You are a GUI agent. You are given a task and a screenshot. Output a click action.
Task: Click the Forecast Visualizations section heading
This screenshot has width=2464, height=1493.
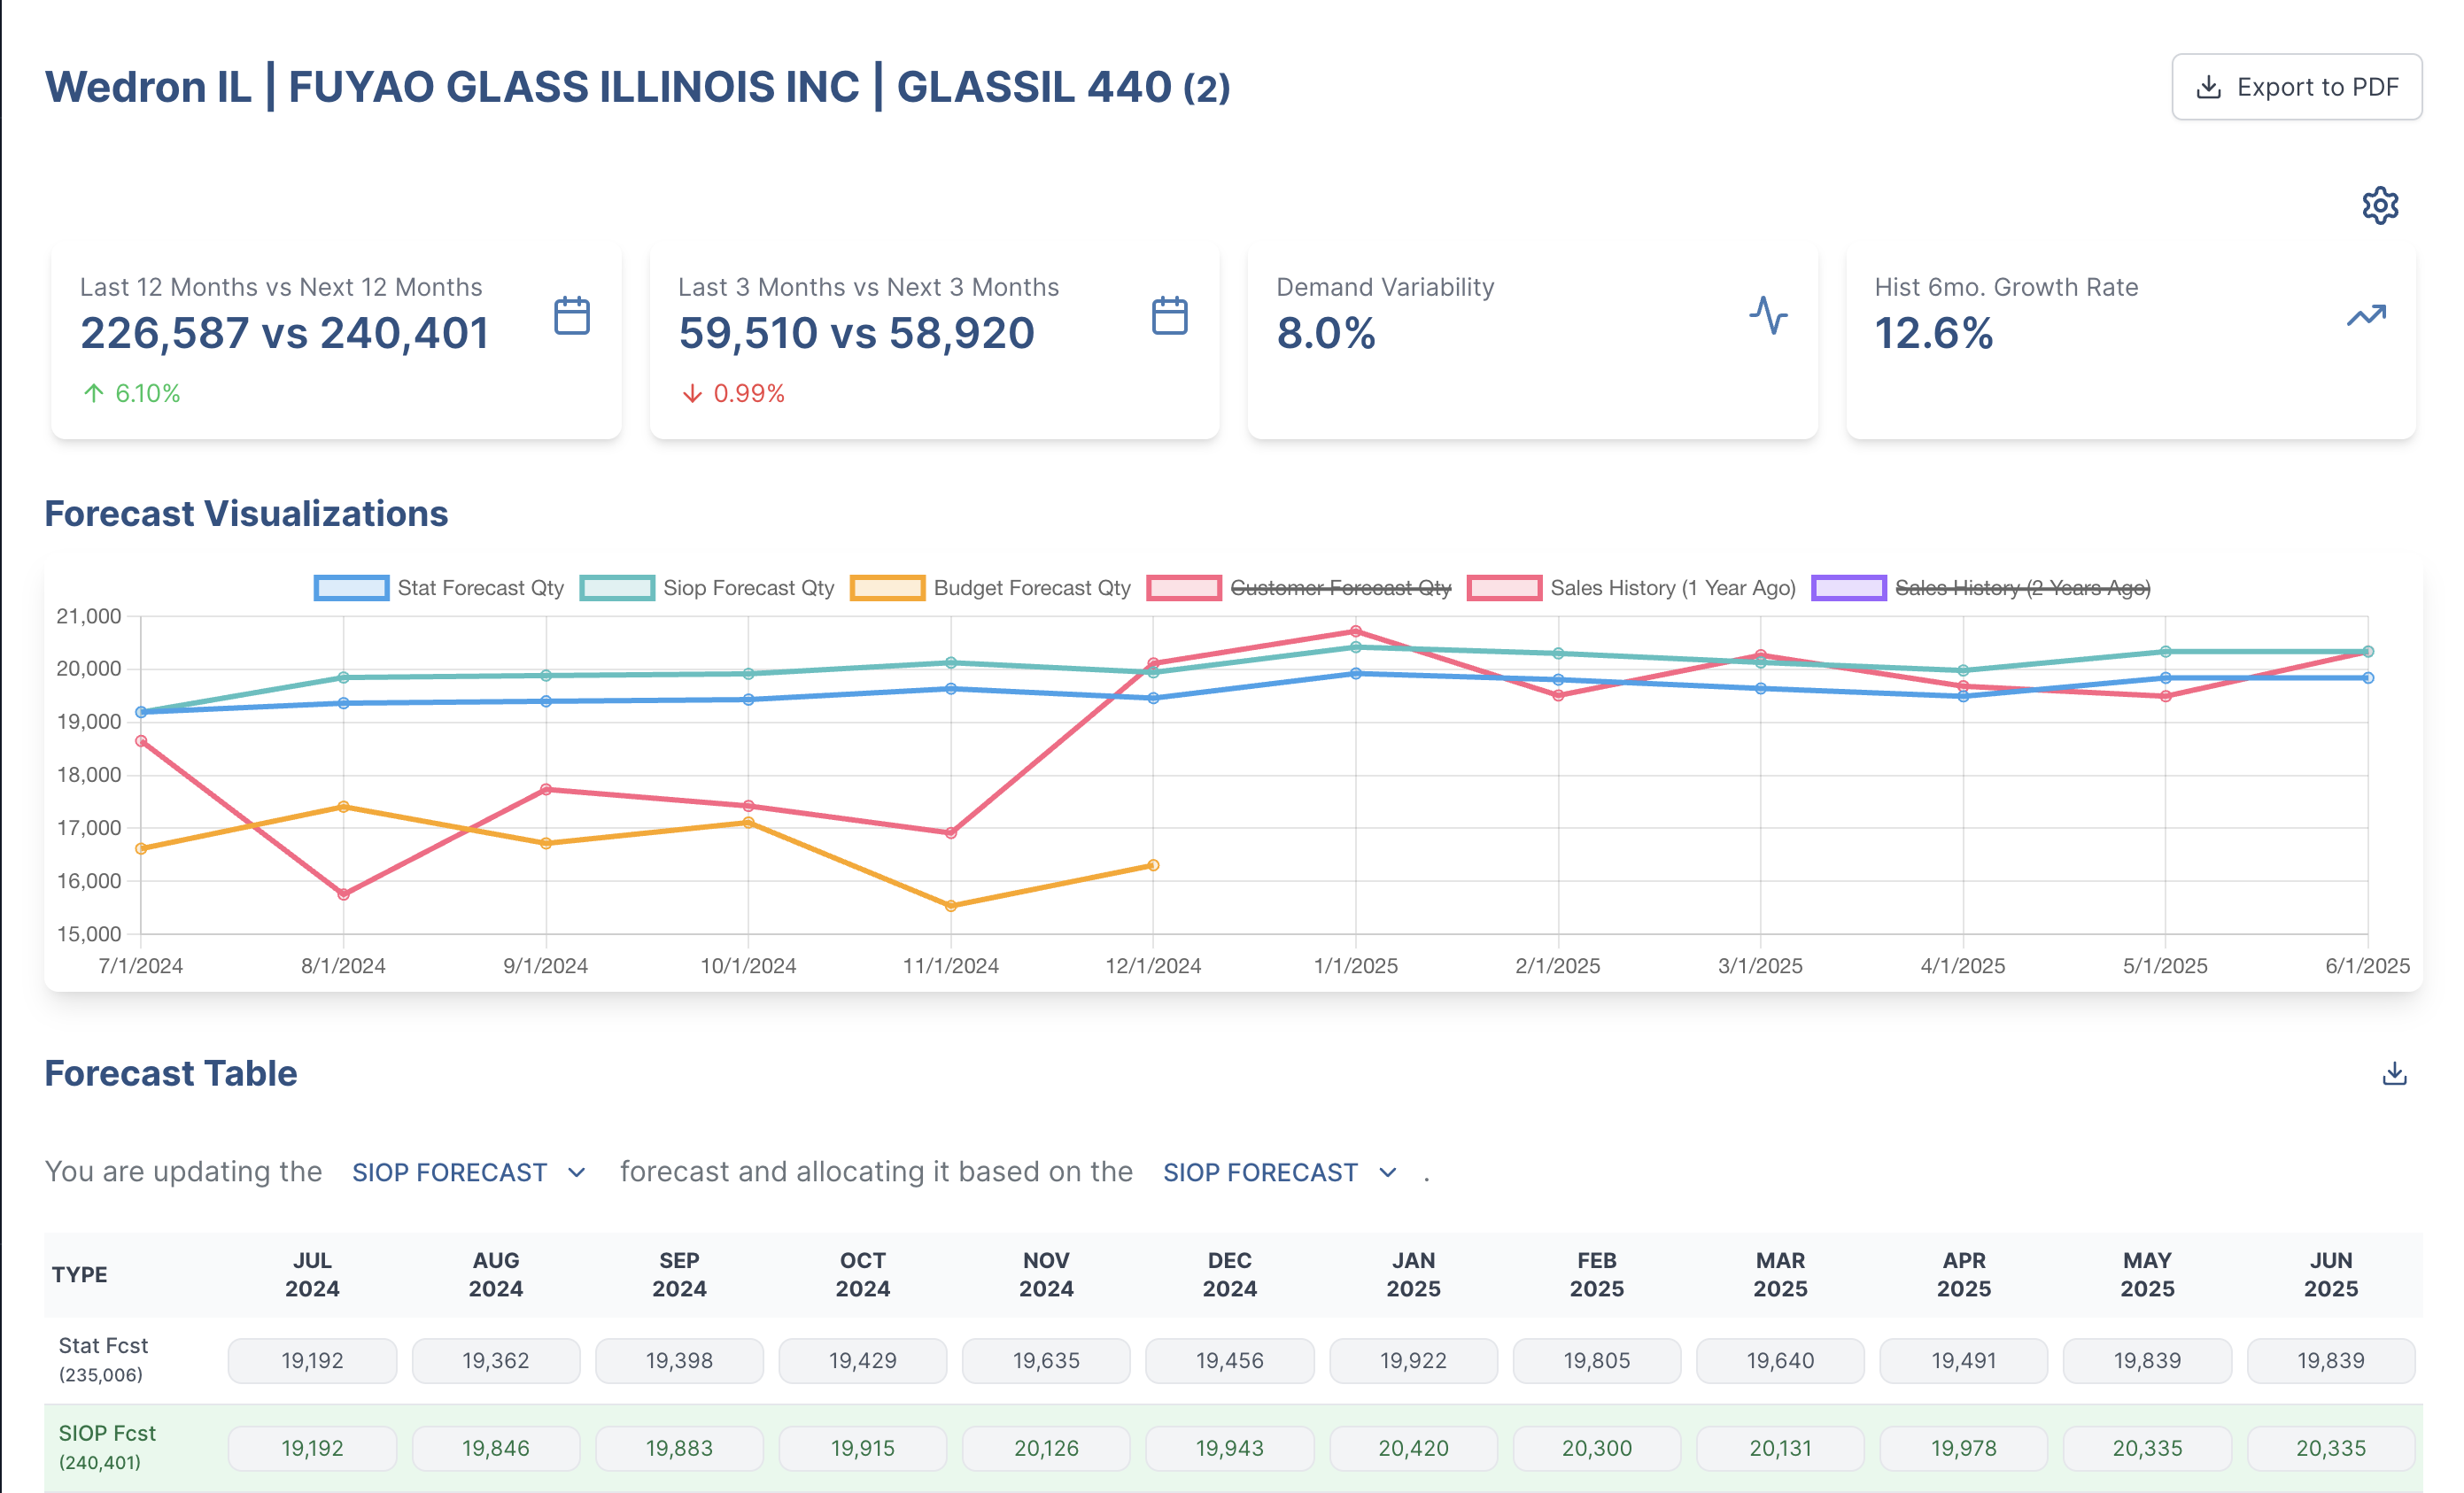pyautogui.click(x=246, y=513)
